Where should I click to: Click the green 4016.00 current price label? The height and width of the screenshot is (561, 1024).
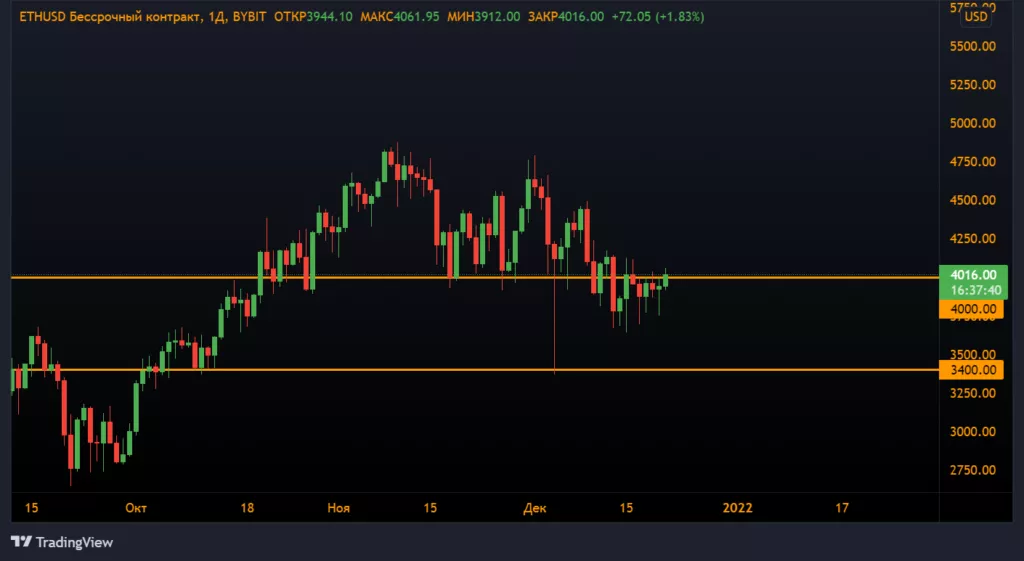pos(973,275)
